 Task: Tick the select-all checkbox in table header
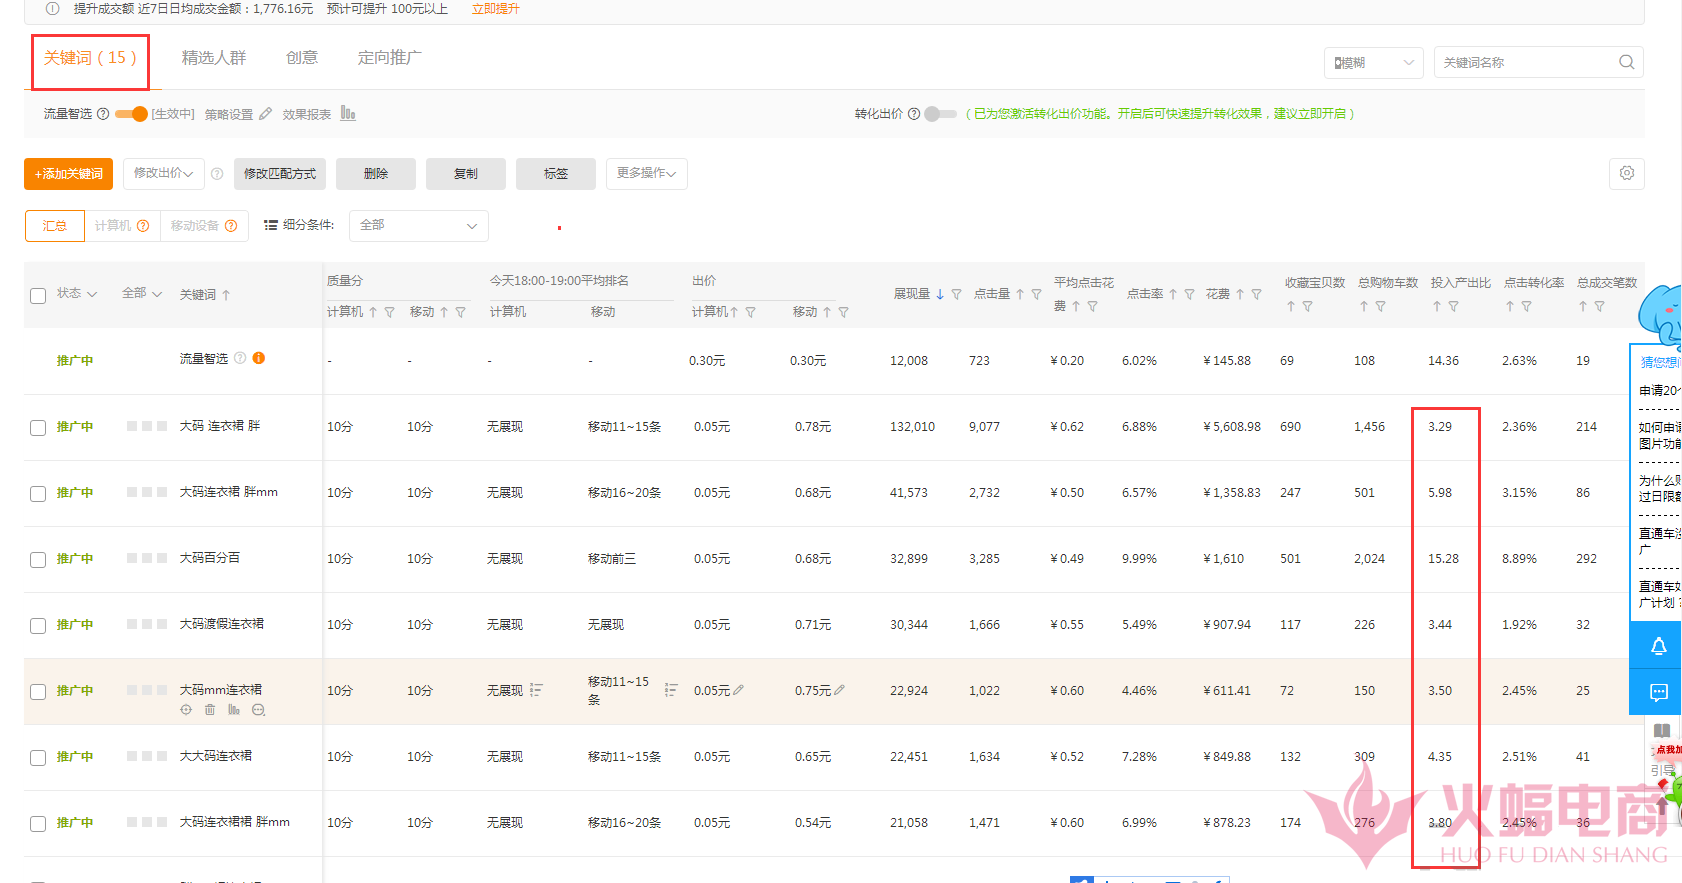click(x=38, y=296)
